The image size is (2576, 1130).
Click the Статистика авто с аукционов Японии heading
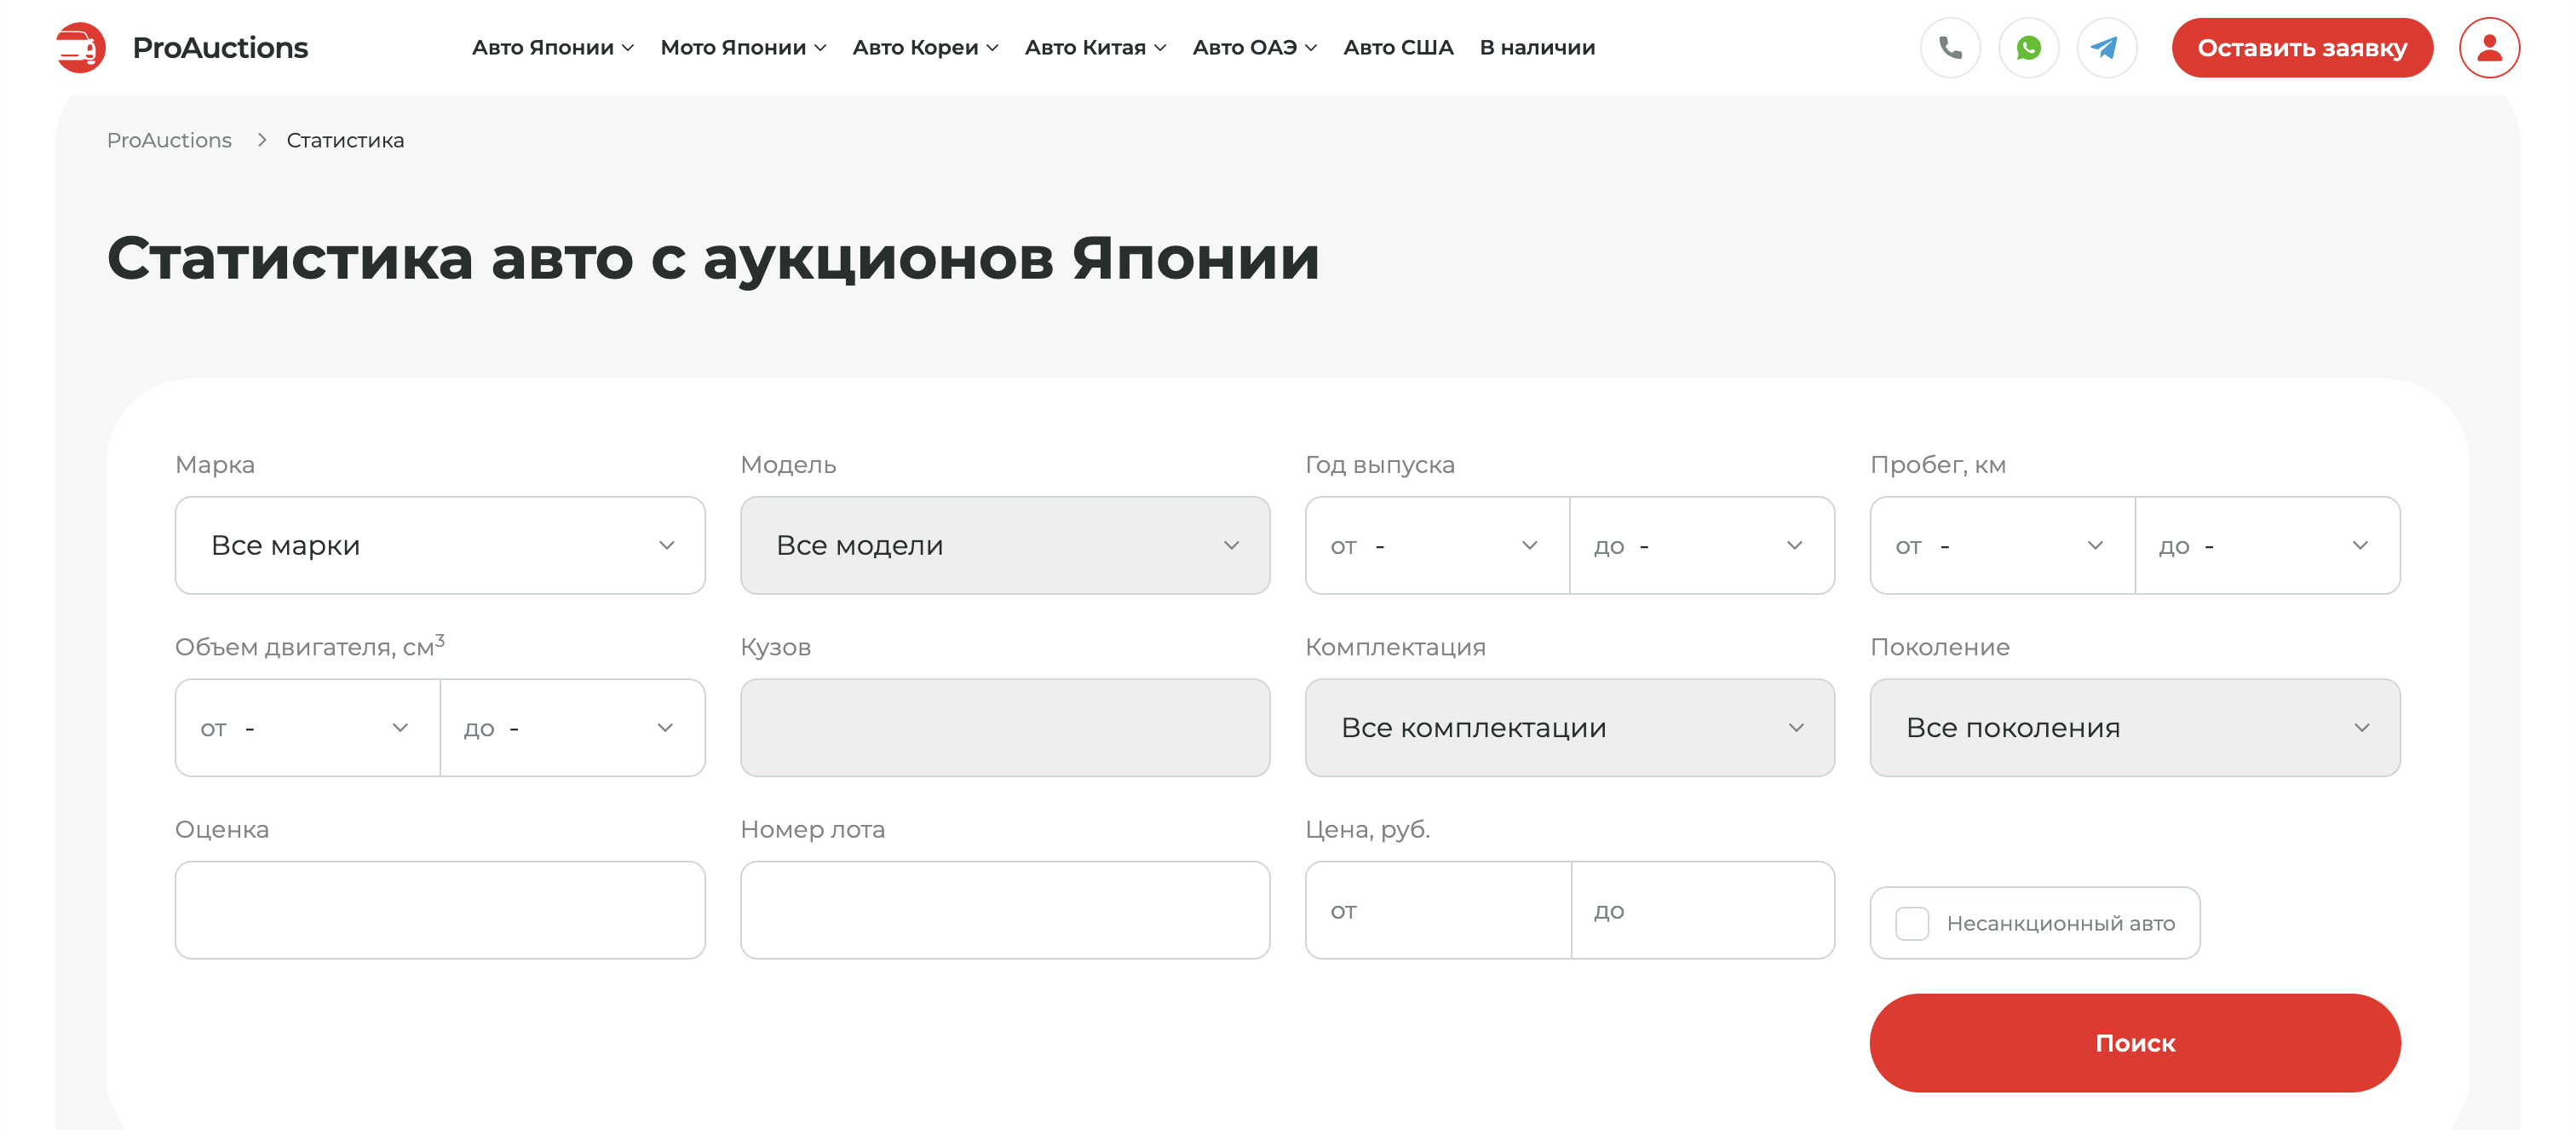pyautogui.click(x=713, y=258)
